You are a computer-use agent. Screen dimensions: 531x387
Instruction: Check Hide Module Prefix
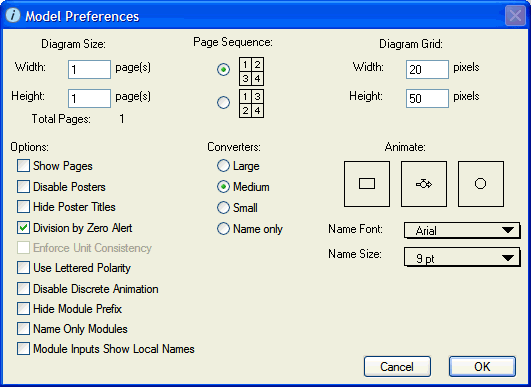[x=23, y=308]
